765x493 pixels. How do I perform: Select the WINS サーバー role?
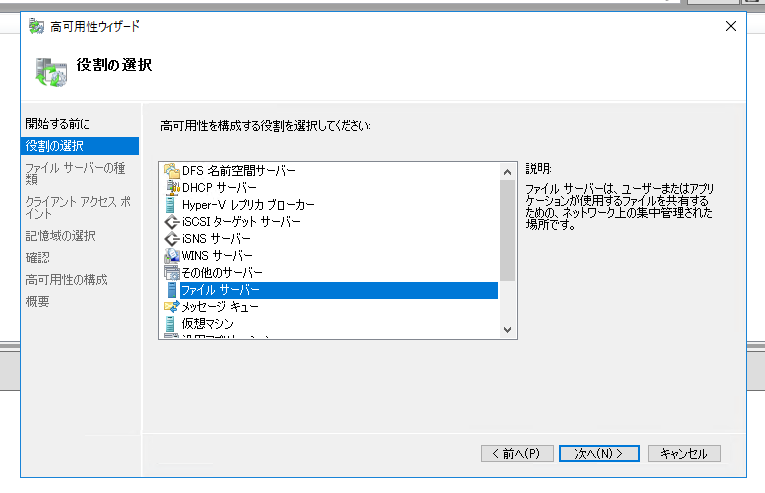(217, 256)
